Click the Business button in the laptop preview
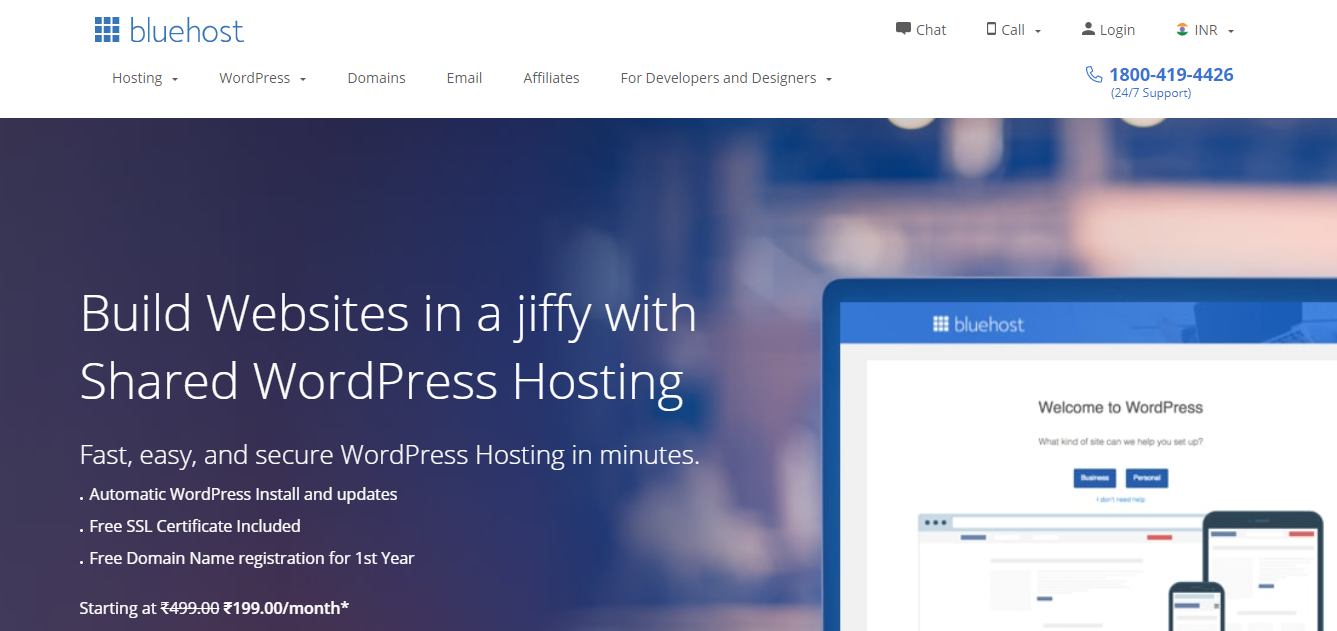The image size is (1337, 631). (1095, 478)
